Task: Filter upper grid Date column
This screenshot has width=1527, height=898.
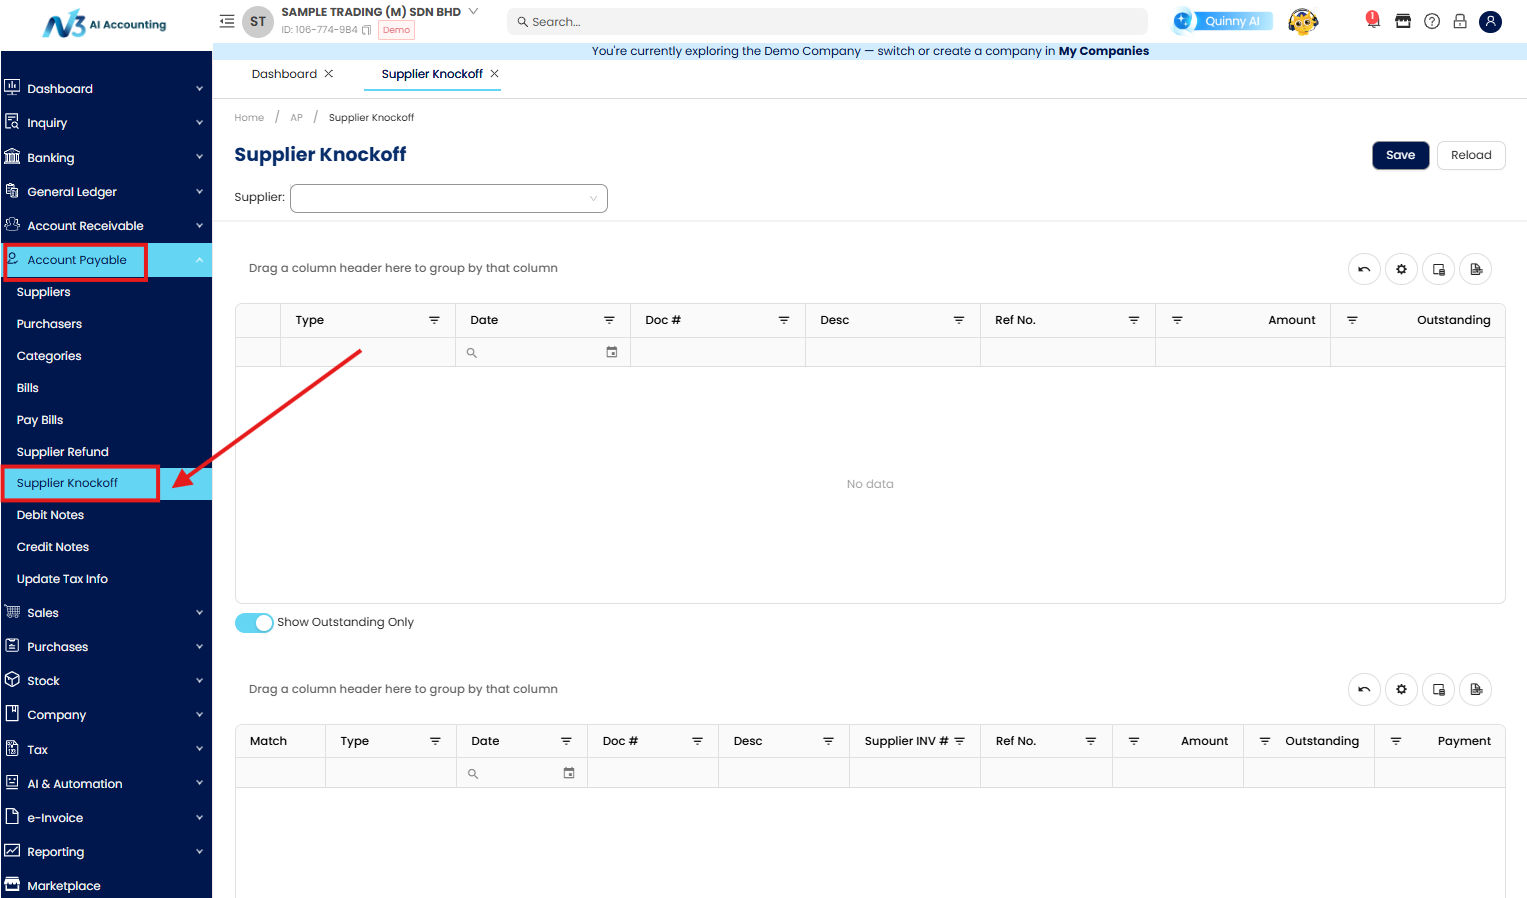Action: click(x=609, y=320)
